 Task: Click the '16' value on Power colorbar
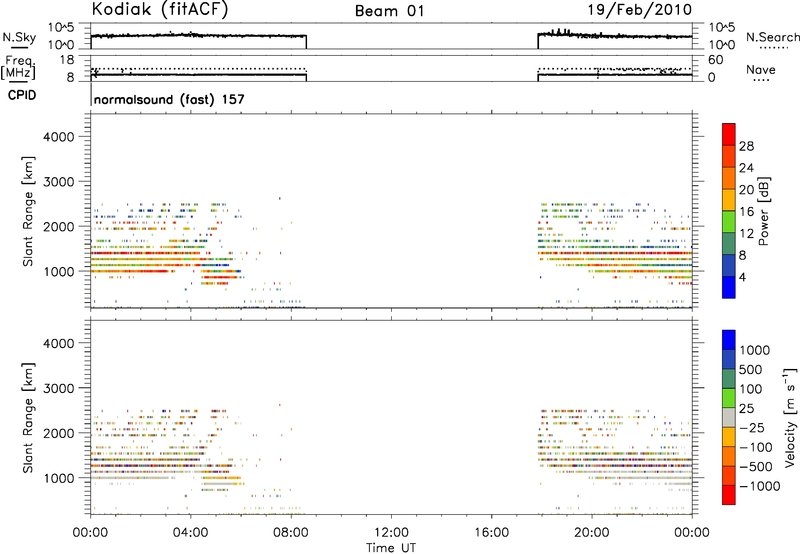click(746, 212)
